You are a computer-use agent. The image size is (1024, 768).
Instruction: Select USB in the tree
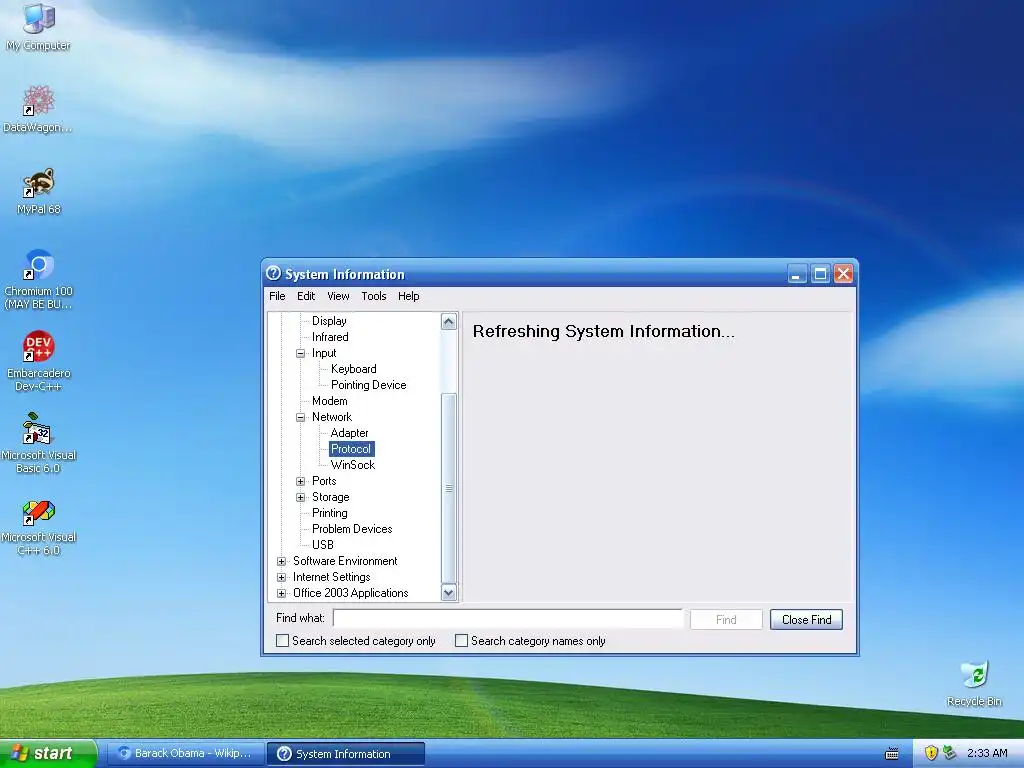tap(323, 545)
